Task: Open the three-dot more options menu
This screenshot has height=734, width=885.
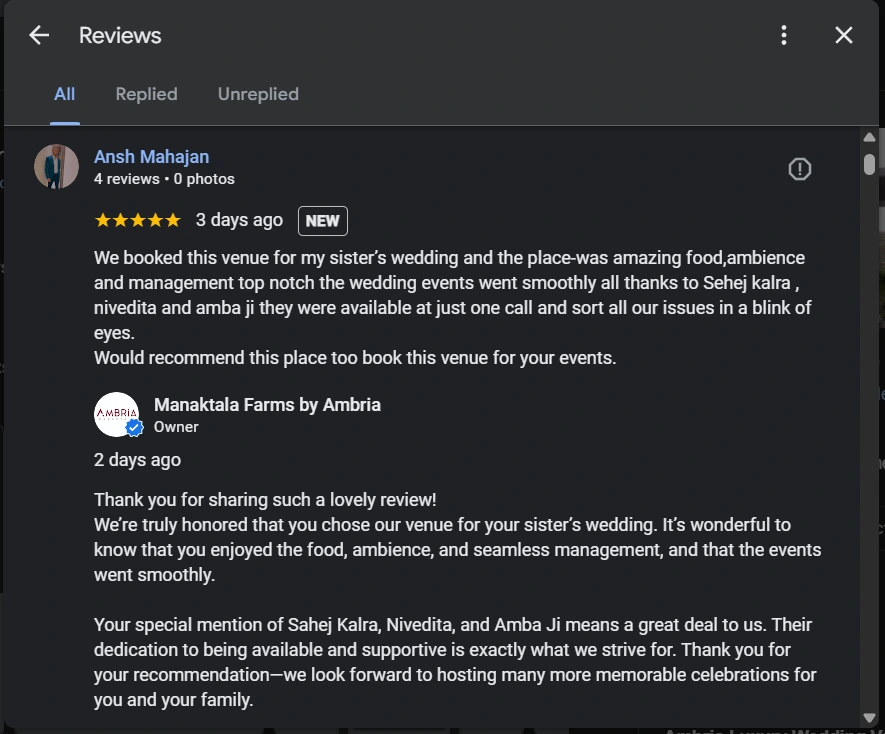Action: [x=784, y=35]
